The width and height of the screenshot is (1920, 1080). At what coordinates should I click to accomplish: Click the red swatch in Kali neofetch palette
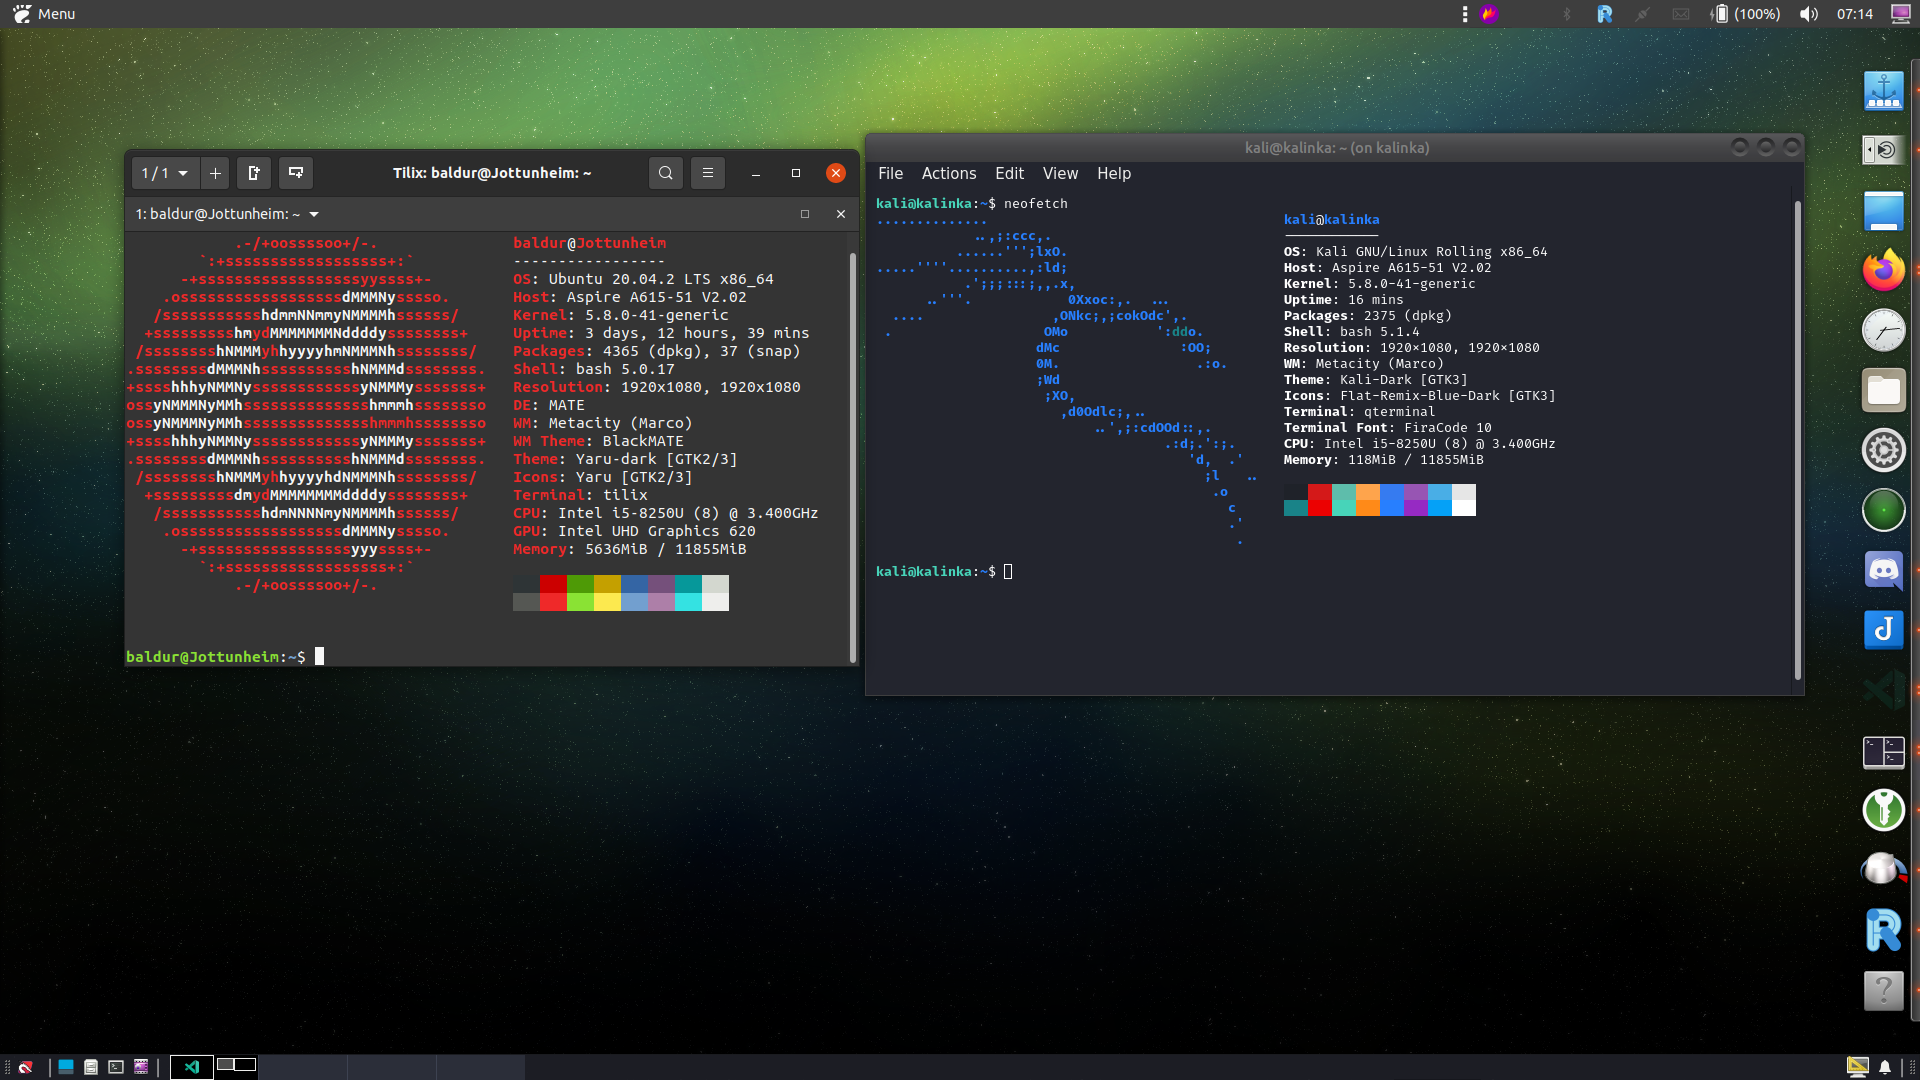coord(1319,499)
